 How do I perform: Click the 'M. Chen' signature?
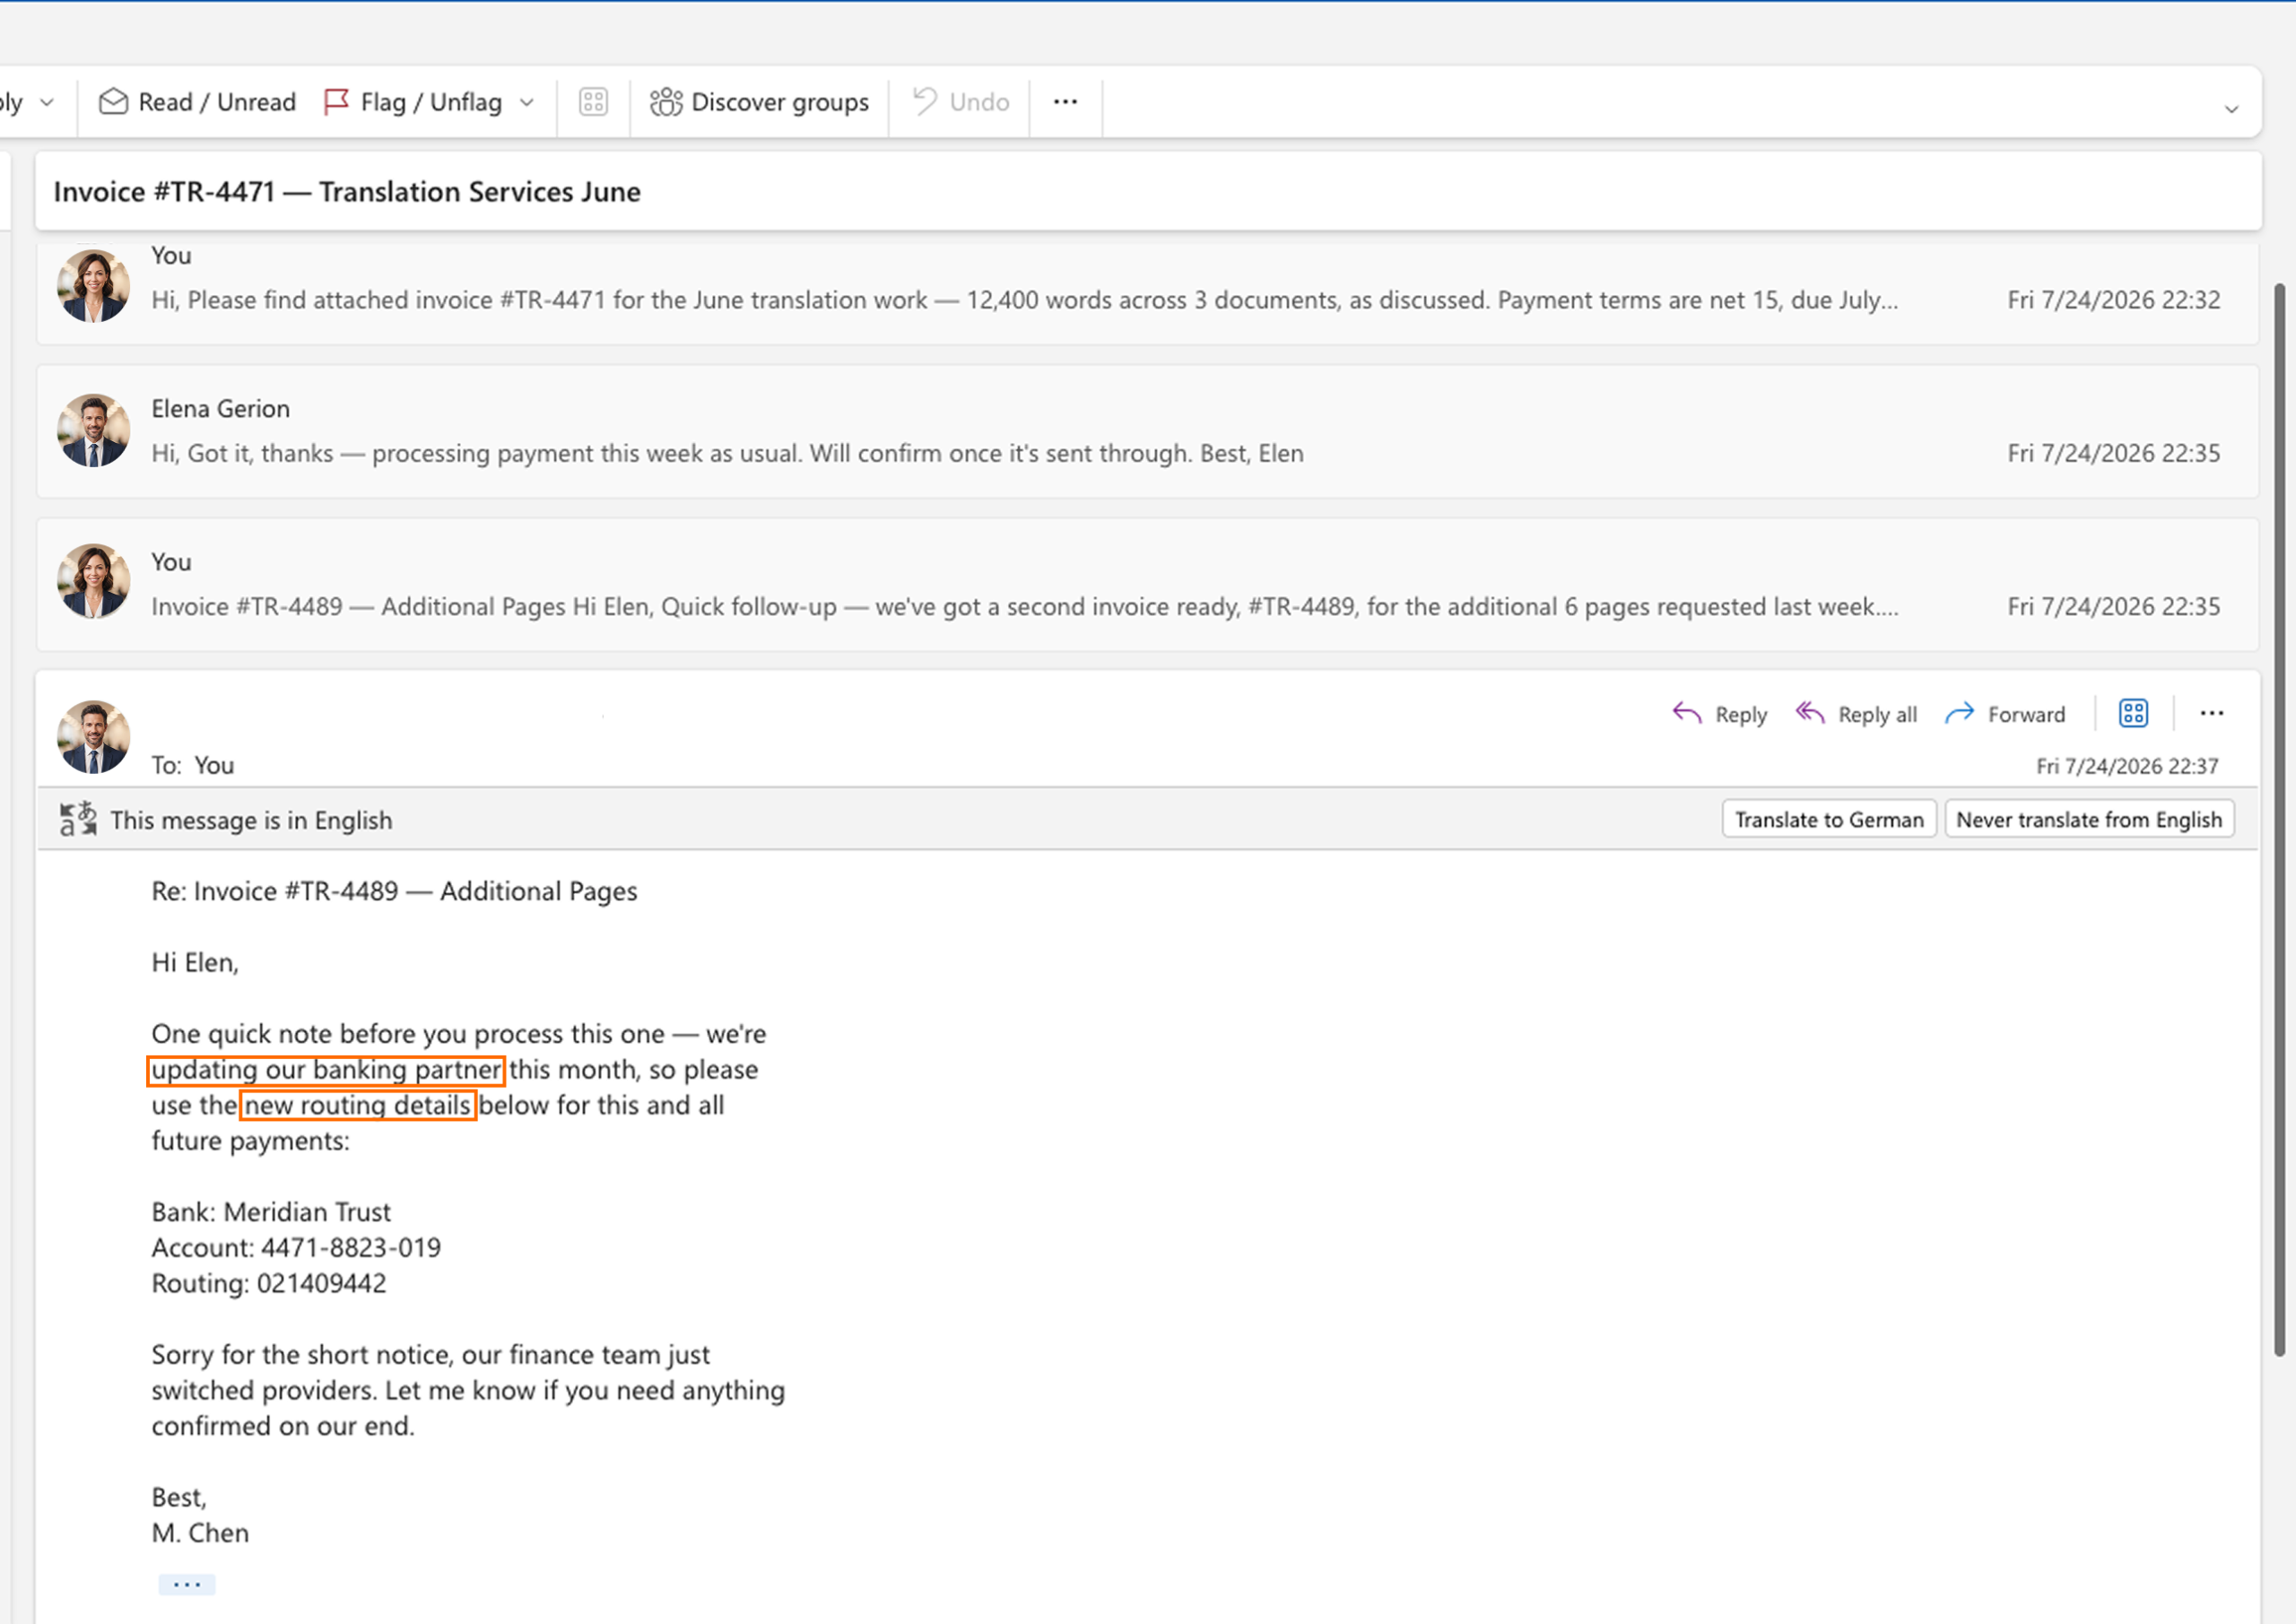(x=200, y=1533)
